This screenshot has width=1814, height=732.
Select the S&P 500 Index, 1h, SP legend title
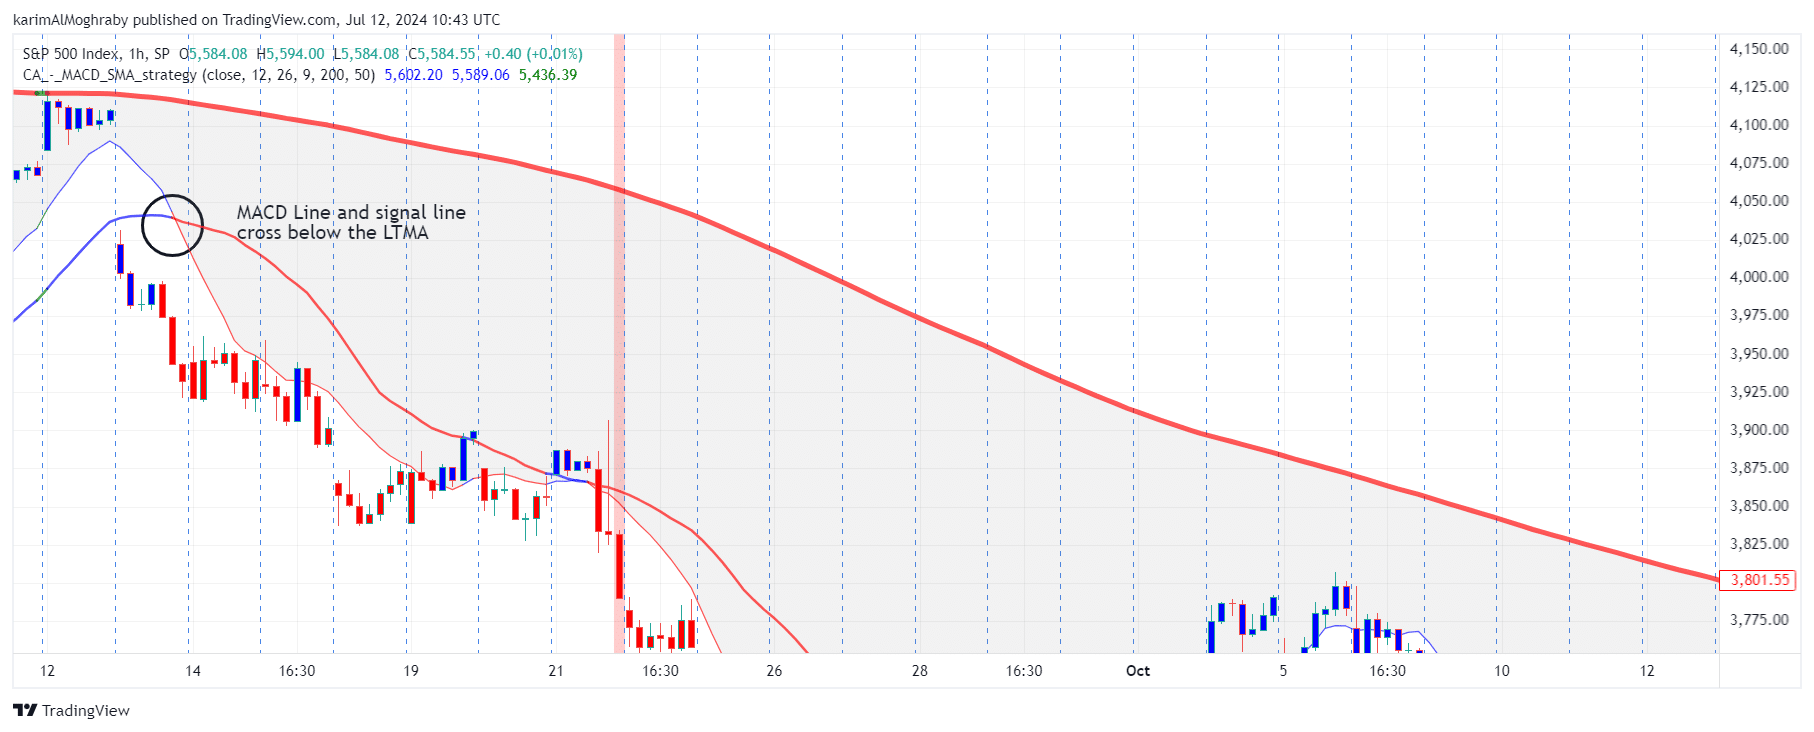(96, 54)
